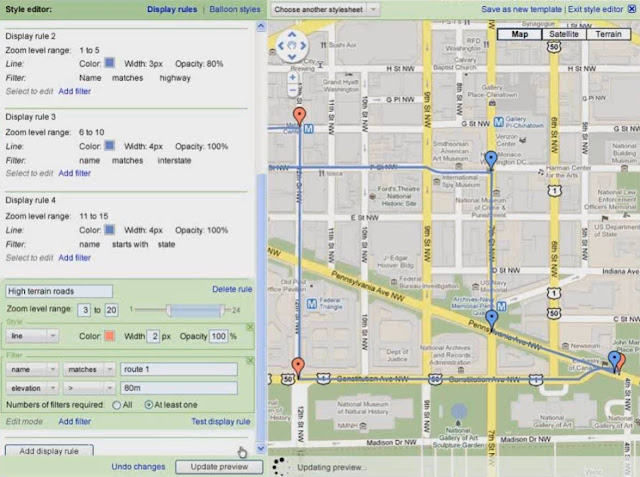Switch map view to Terrain

click(x=608, y=34)
